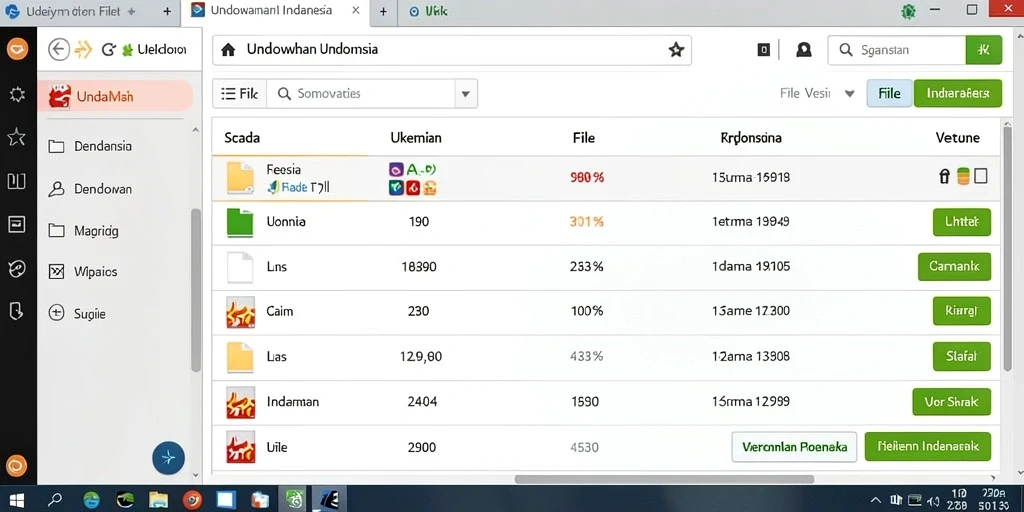
Task: Click the Fleiıenn Indenaraik button
Action: click(x=927, y=447)
